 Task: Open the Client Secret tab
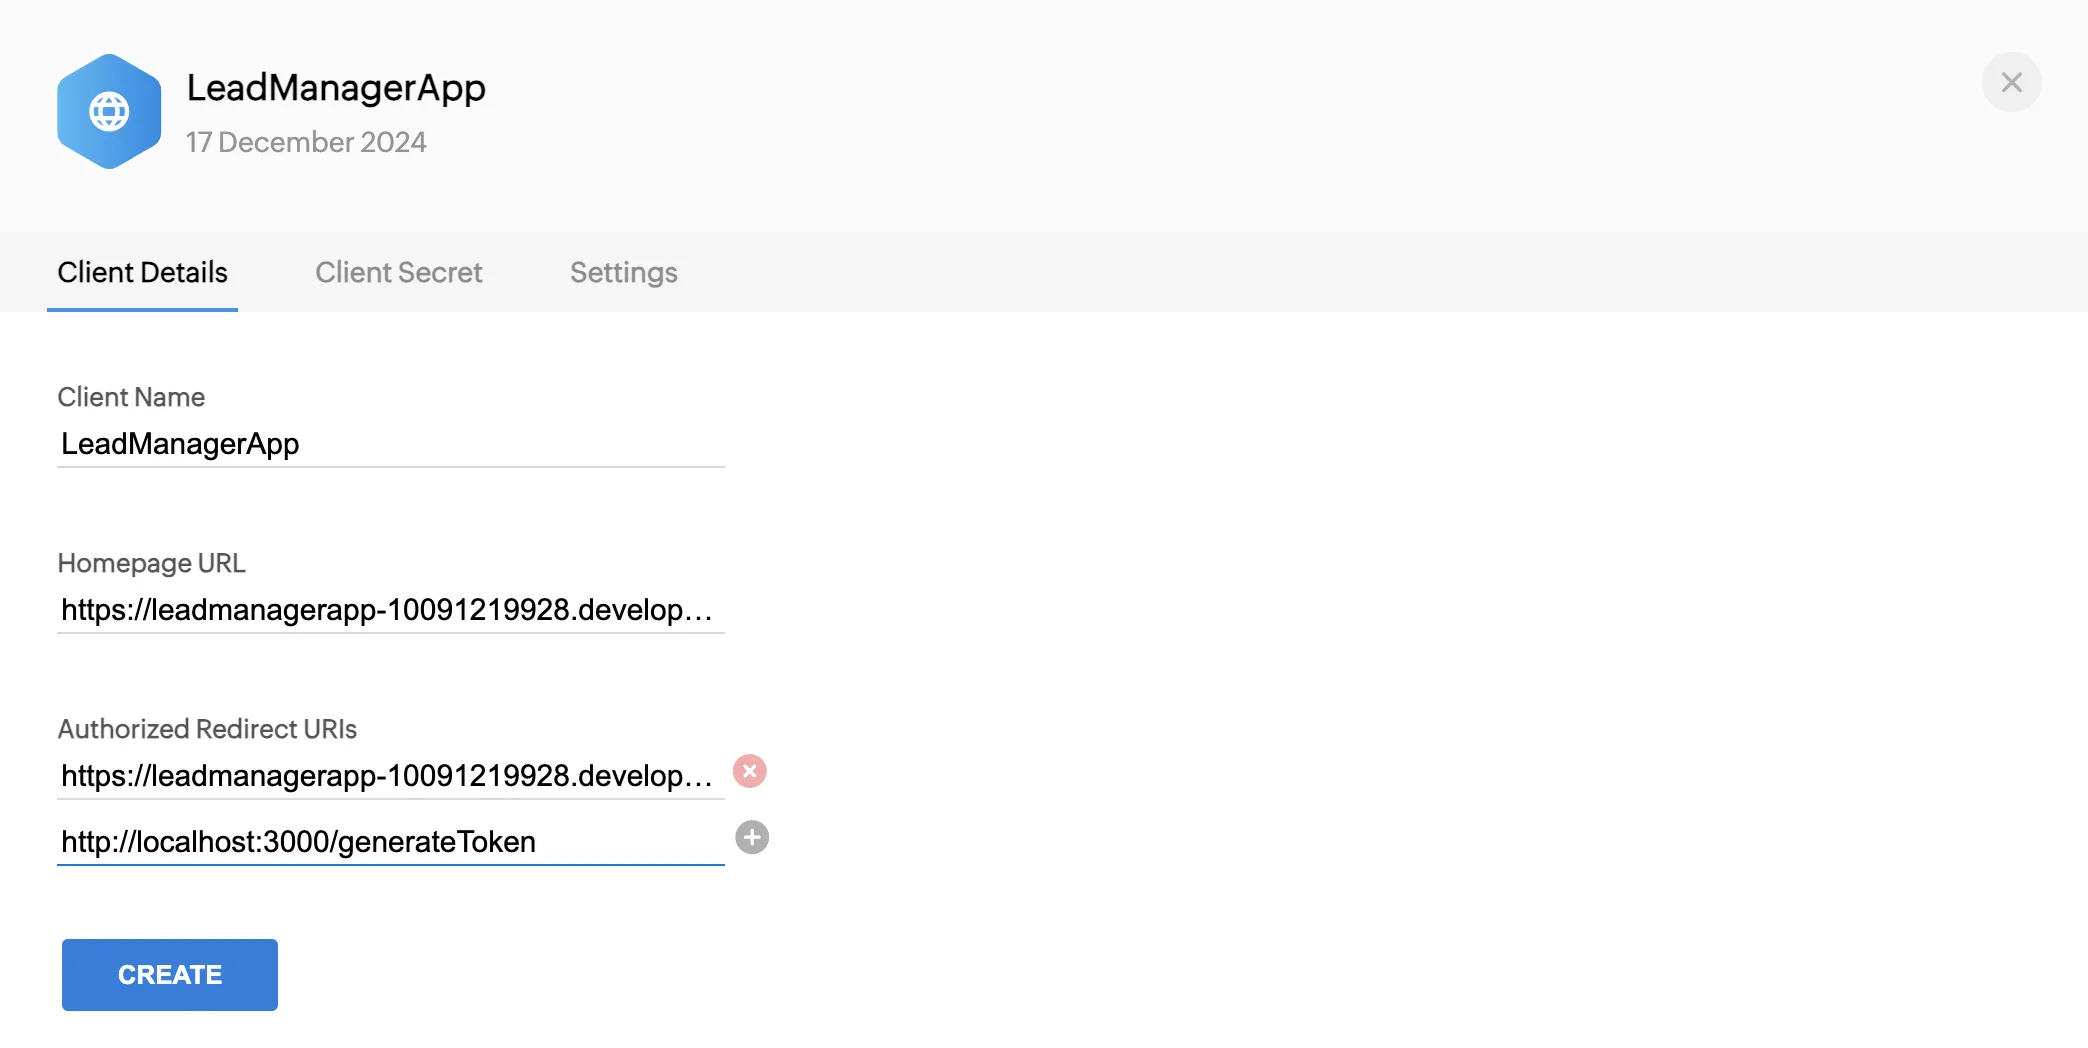[398, 272]
